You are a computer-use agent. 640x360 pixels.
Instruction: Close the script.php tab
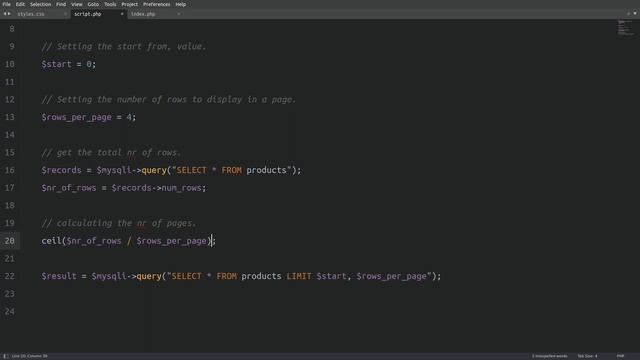tap(122, 14)
